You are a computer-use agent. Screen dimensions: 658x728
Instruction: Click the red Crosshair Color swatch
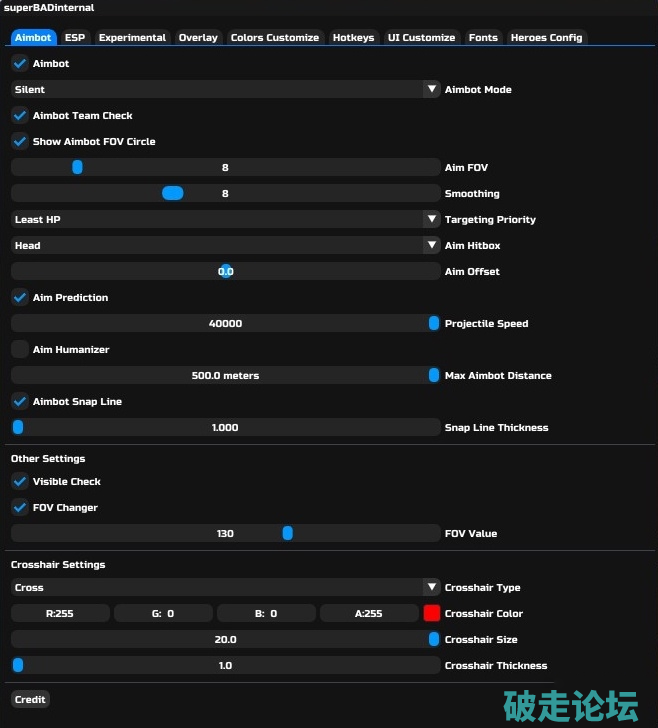coord(432,614)
